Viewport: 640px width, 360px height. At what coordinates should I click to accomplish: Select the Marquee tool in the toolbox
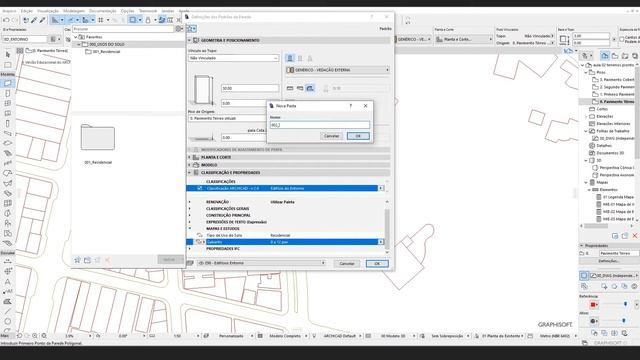pos(8,65)
